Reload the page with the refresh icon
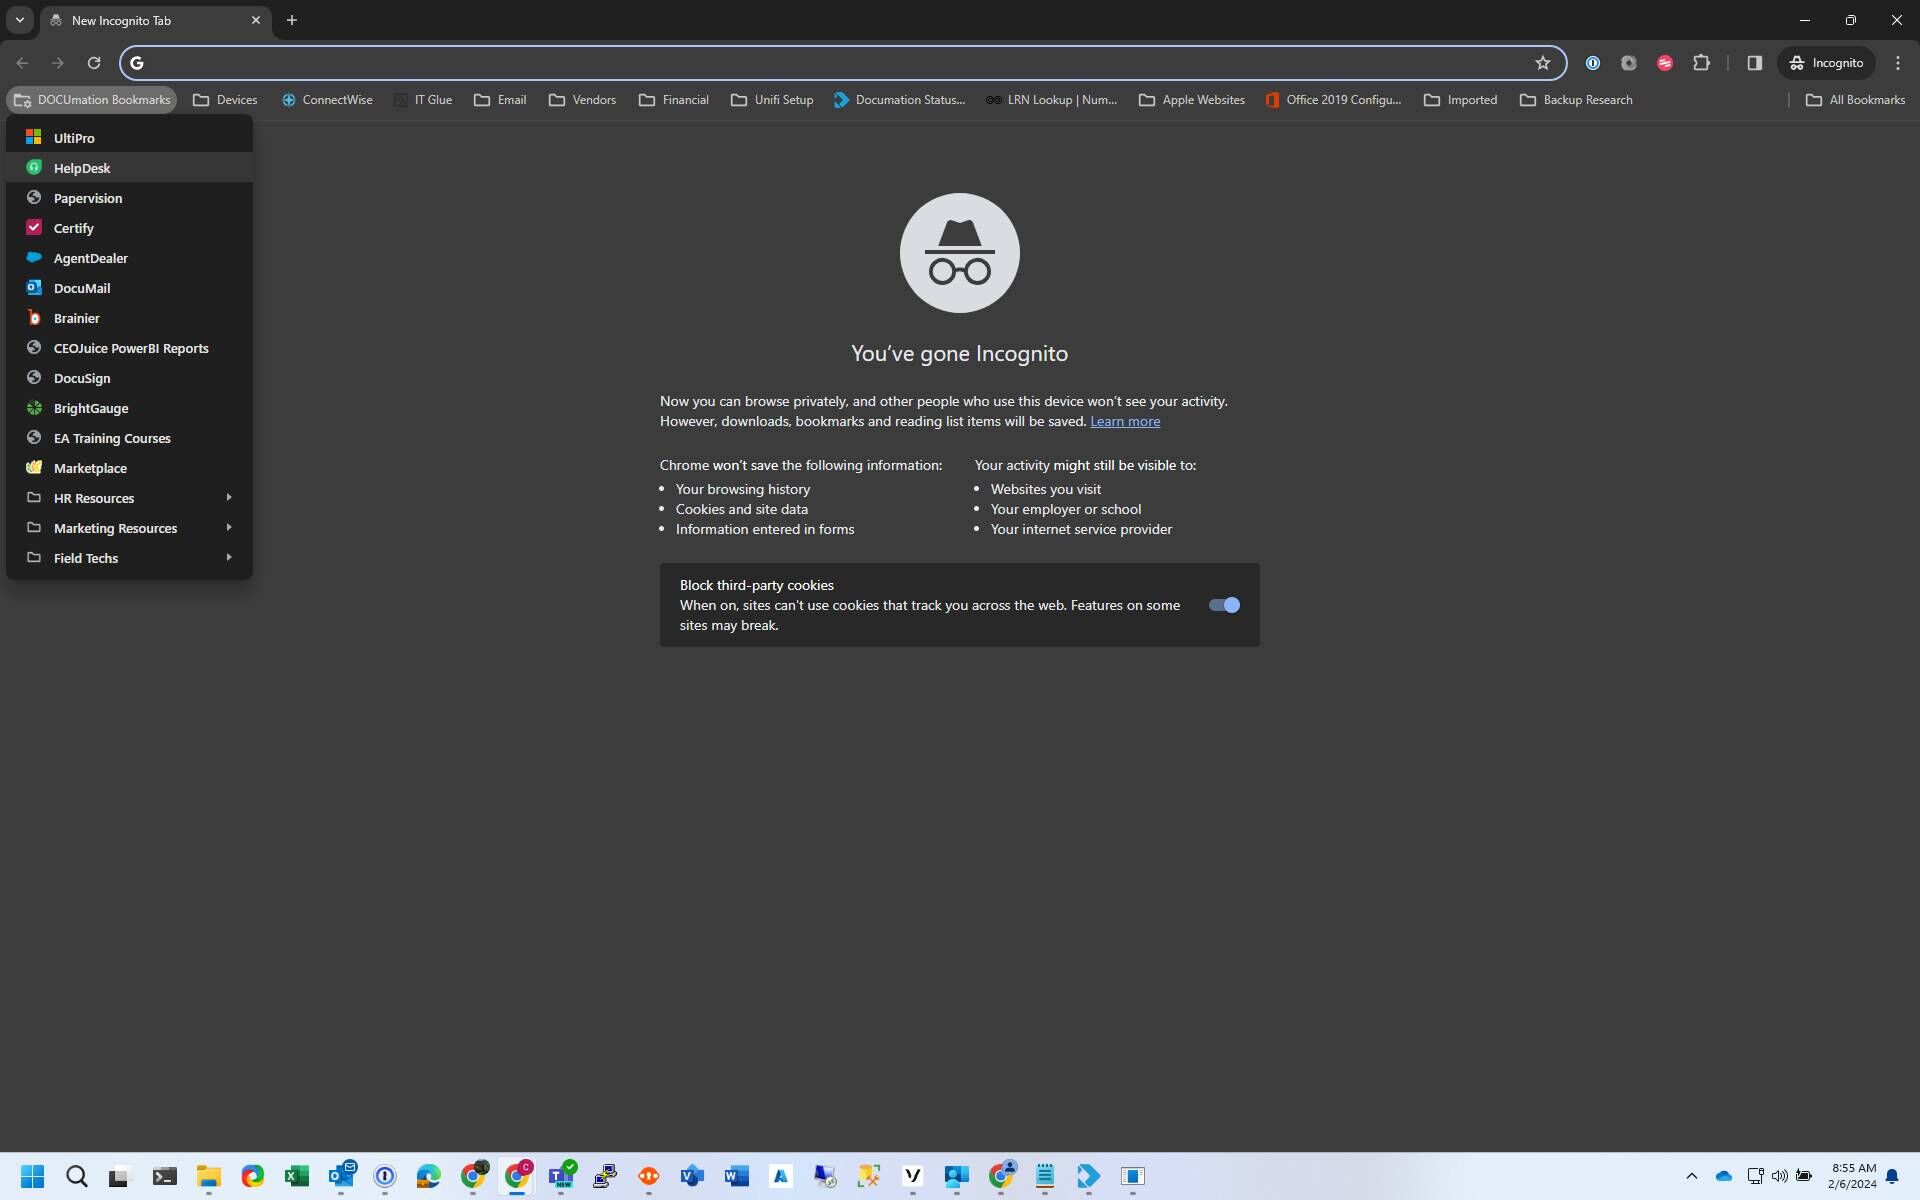Viewport: 1920px width, 1200px height. pos(94,63)
